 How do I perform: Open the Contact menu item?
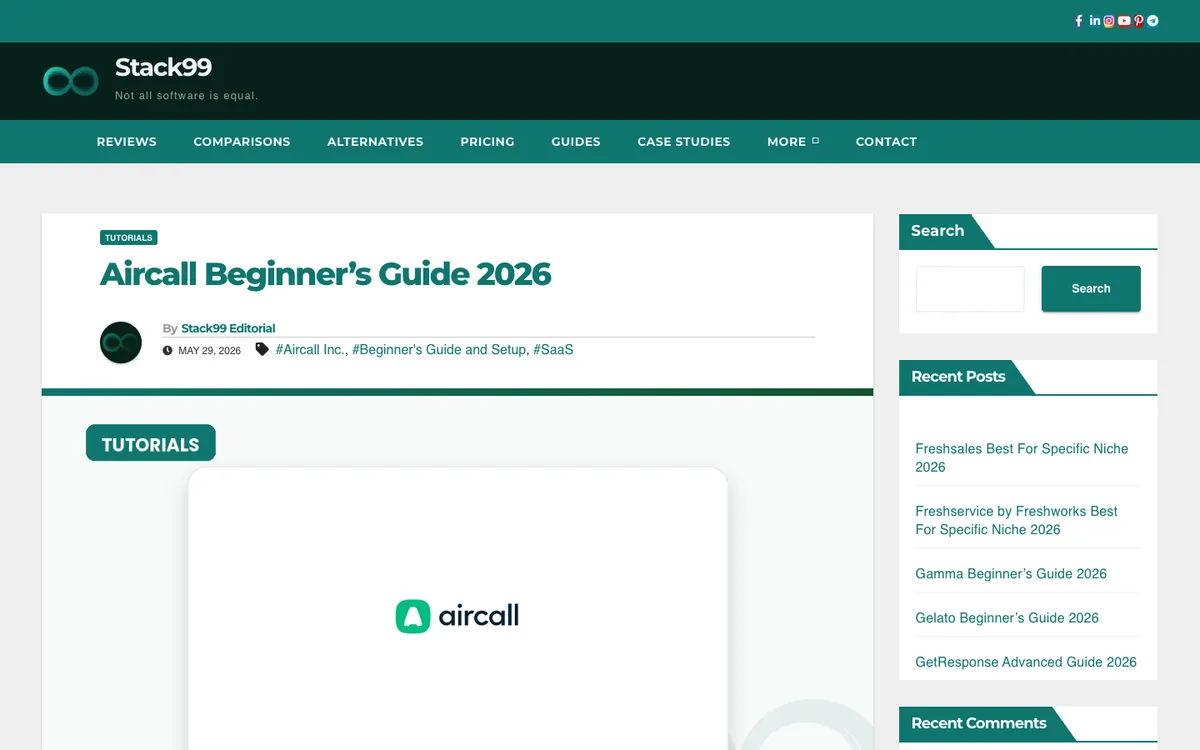[x=886, y=142]
